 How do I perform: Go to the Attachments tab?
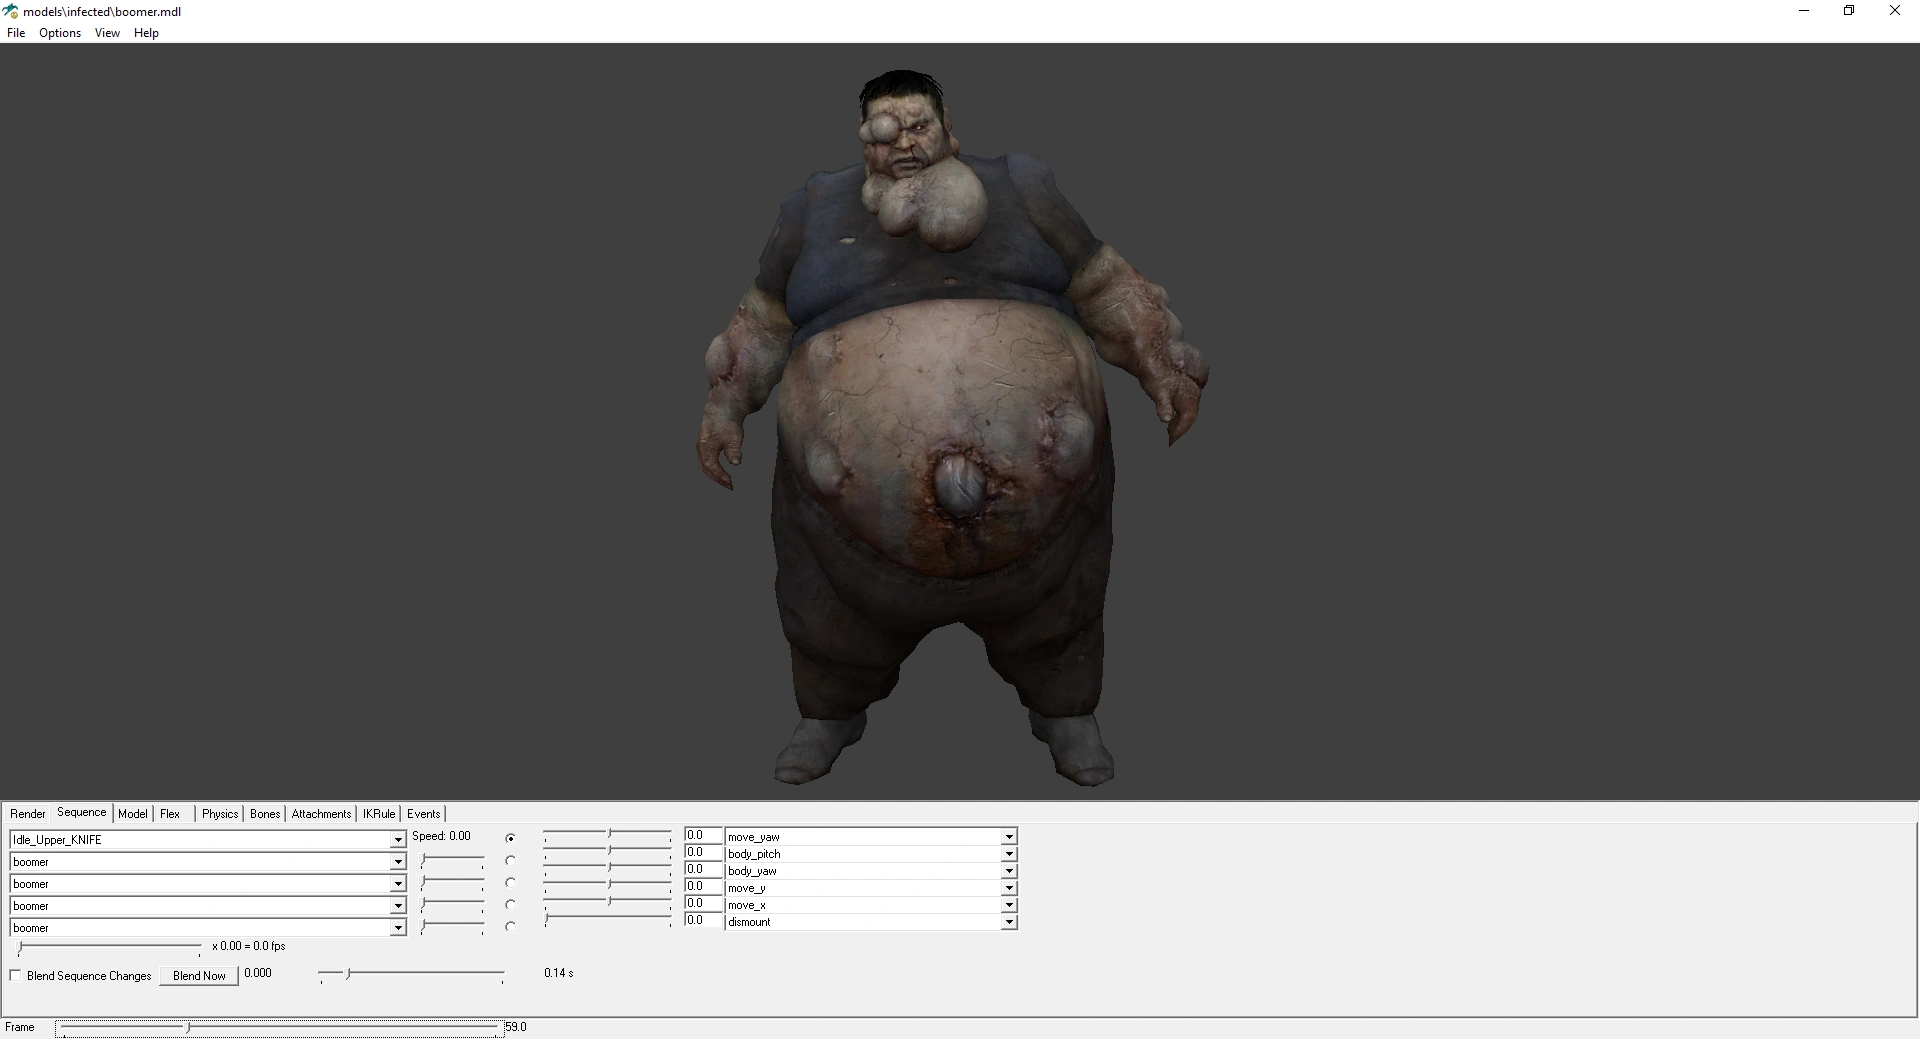[322, 814]
